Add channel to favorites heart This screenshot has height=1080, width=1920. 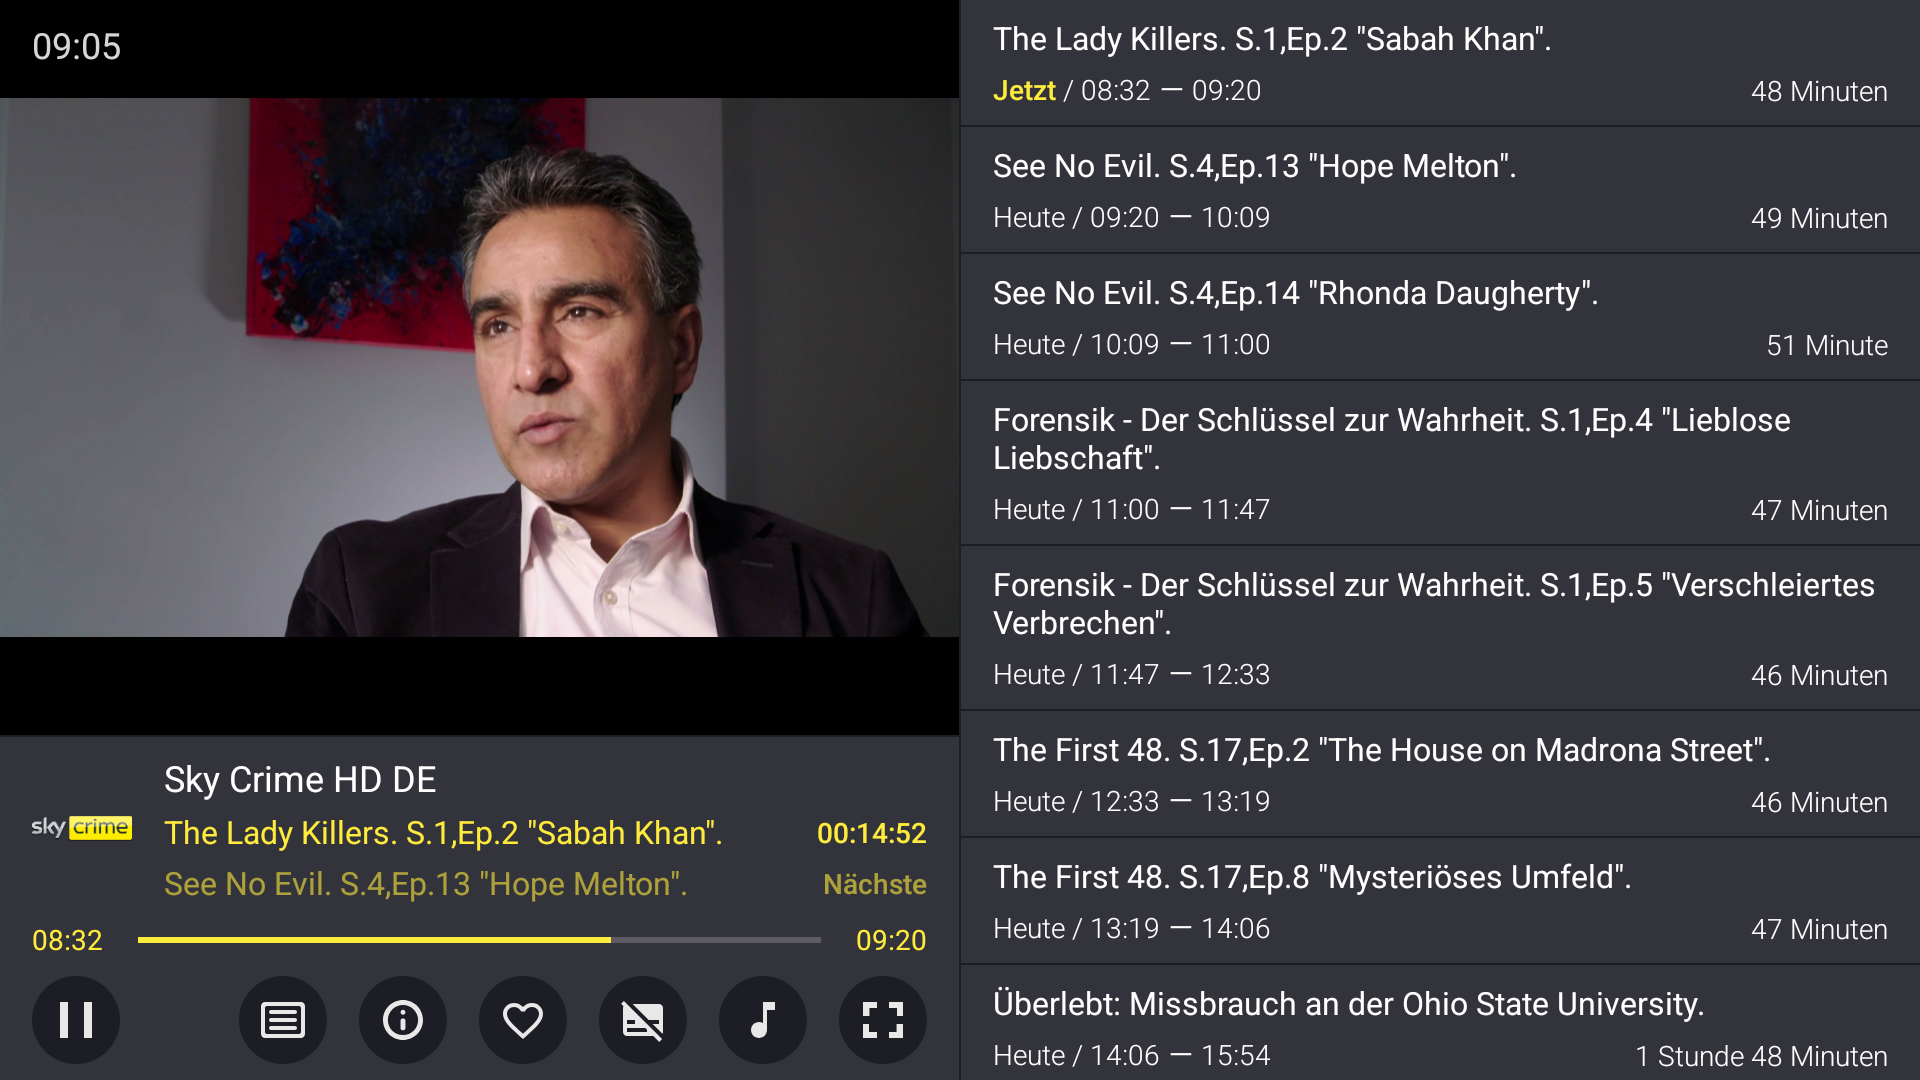(x=523, y=1020)
